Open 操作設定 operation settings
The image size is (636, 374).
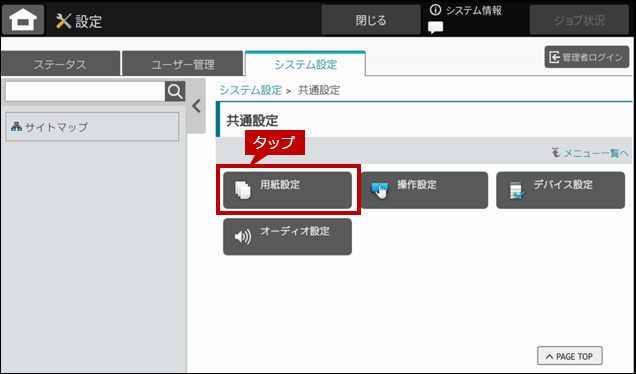[424, 190]
